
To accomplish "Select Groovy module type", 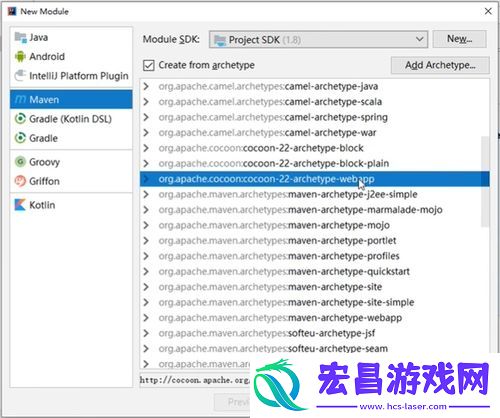I will click(71, 162).
